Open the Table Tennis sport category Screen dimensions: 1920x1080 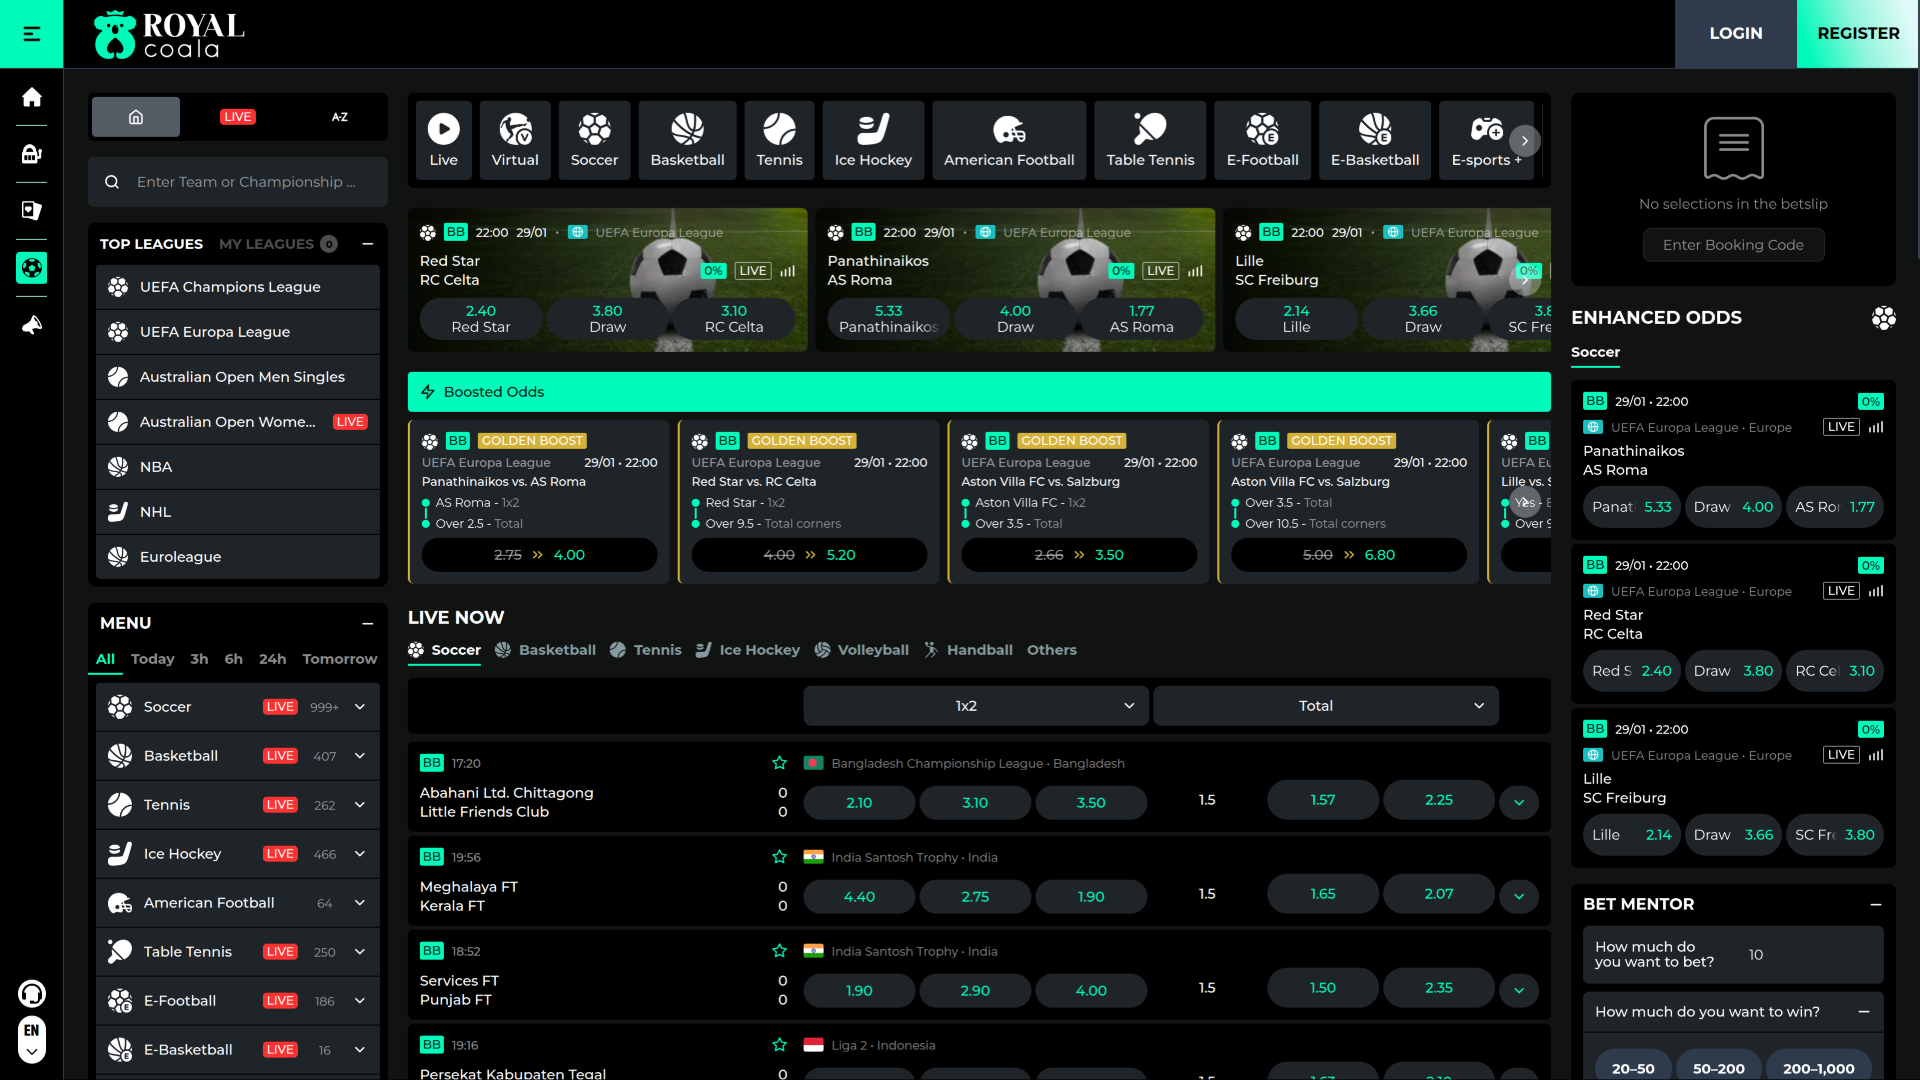tap(1150, 140)
